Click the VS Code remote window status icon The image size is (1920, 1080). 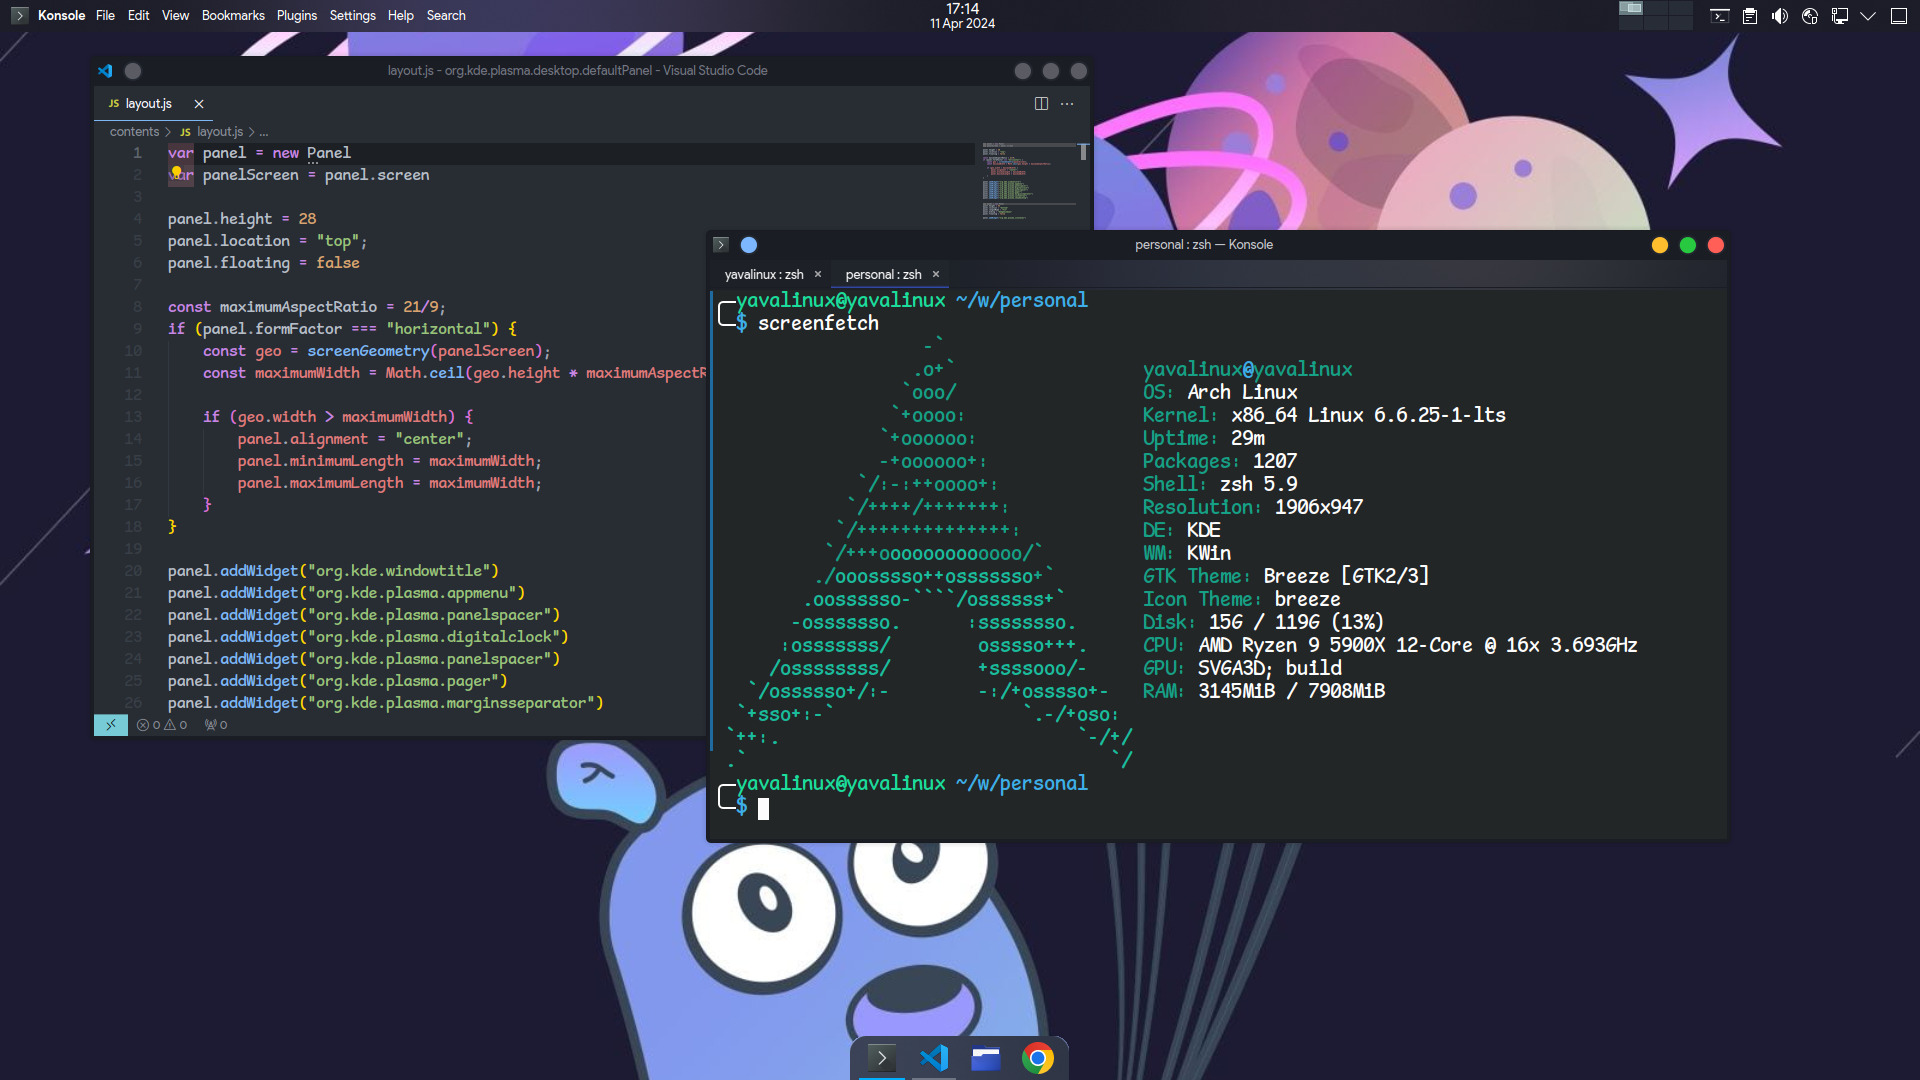[x=110, y=725]
